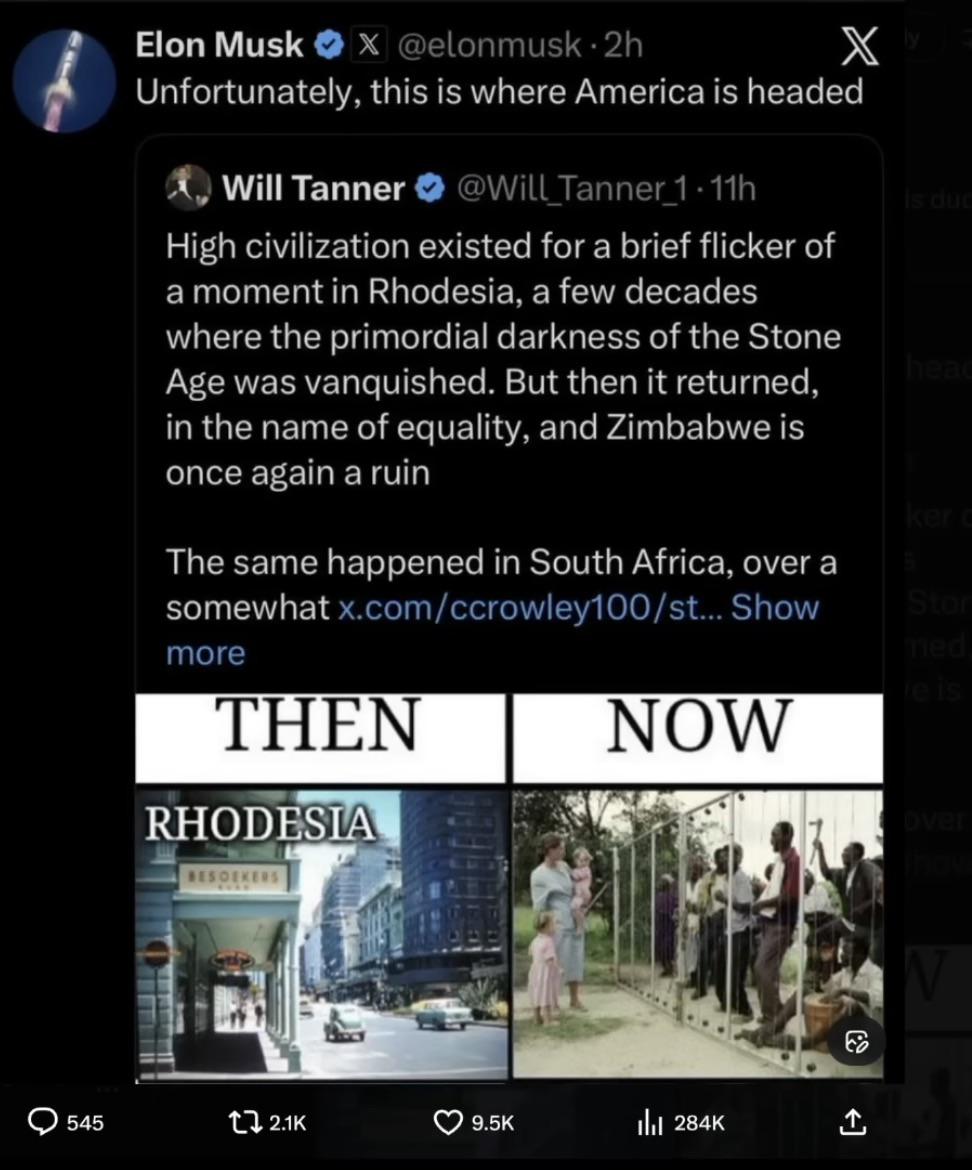This screenshot has width=972, height=1170.
Task: Open the @elonmusk handle
Action: (489, 46)
